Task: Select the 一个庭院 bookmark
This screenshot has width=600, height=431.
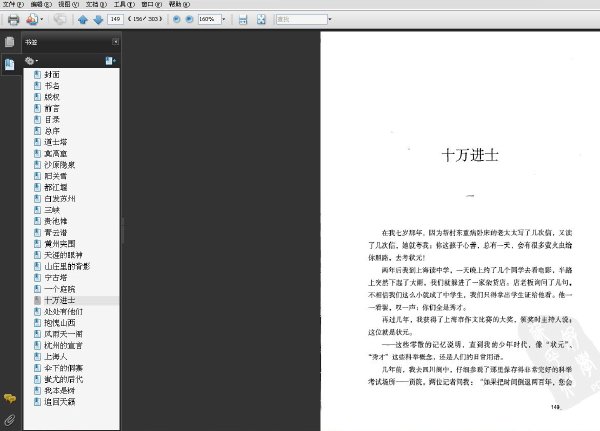Action: [59, 289]
